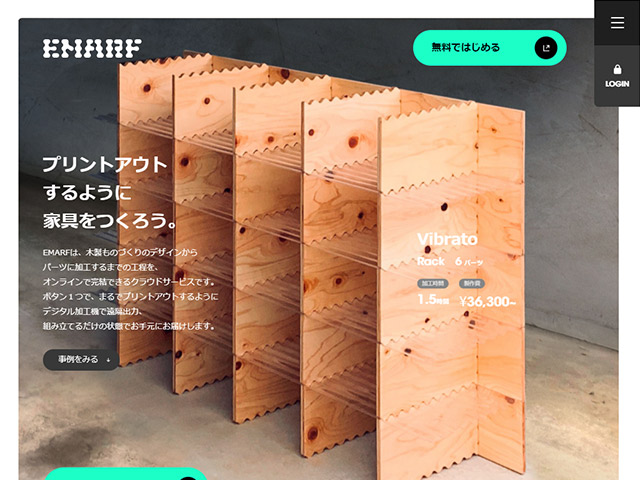Click the black arrow circle in 無料ではじめる
The width and height of the screenshot is (640, 480).
[x=546, y=48]
